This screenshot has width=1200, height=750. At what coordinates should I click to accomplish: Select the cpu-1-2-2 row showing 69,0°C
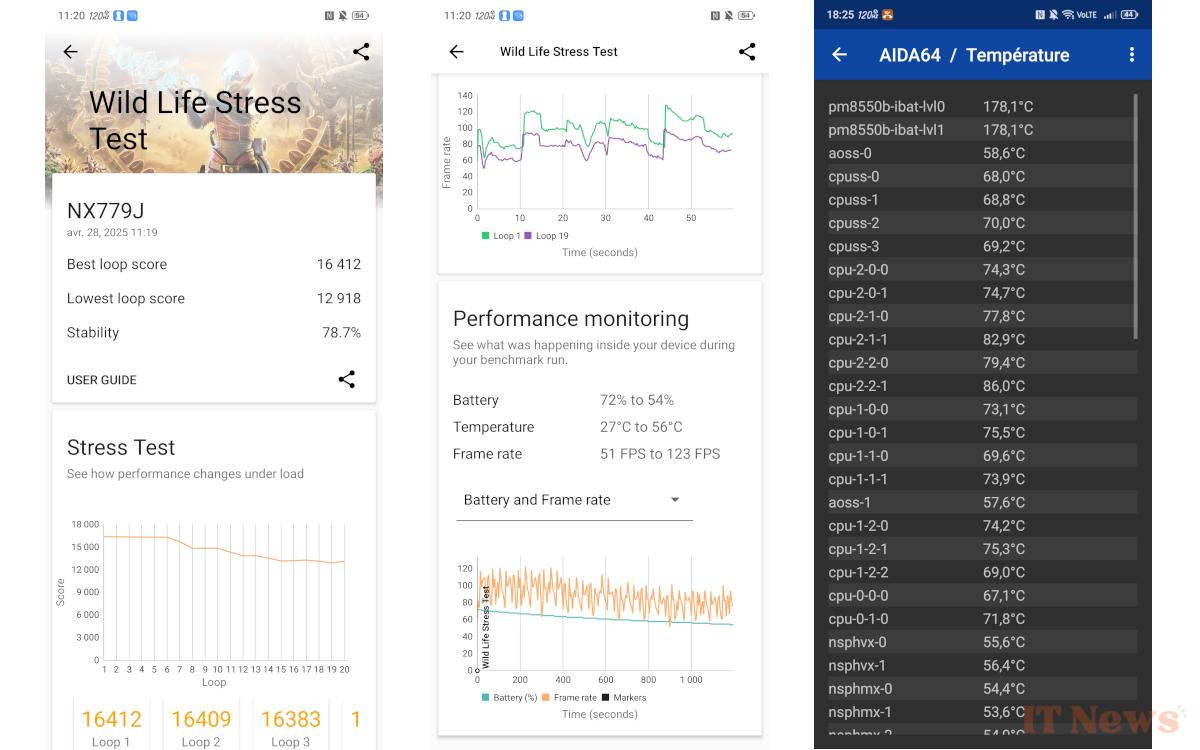tap(981, 572)
